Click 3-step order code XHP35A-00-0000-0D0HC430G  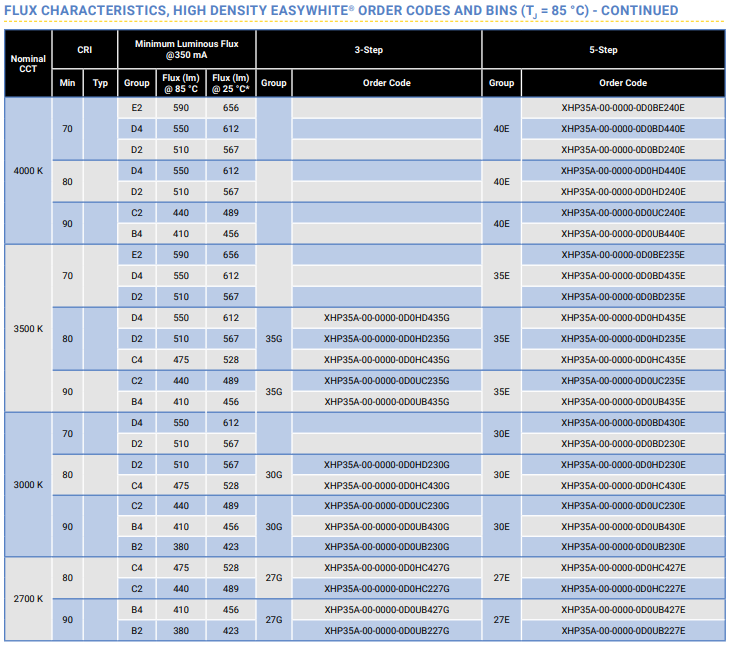[387, 486]
